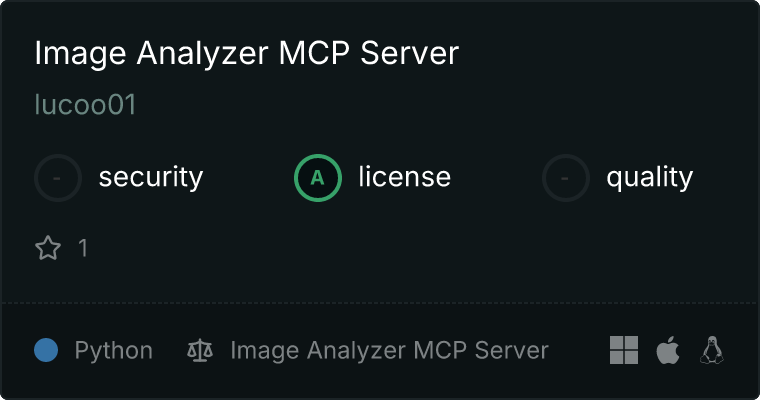Click the letter A inside green circle
This screenshot has width=760, height=400.
point(317,178)
